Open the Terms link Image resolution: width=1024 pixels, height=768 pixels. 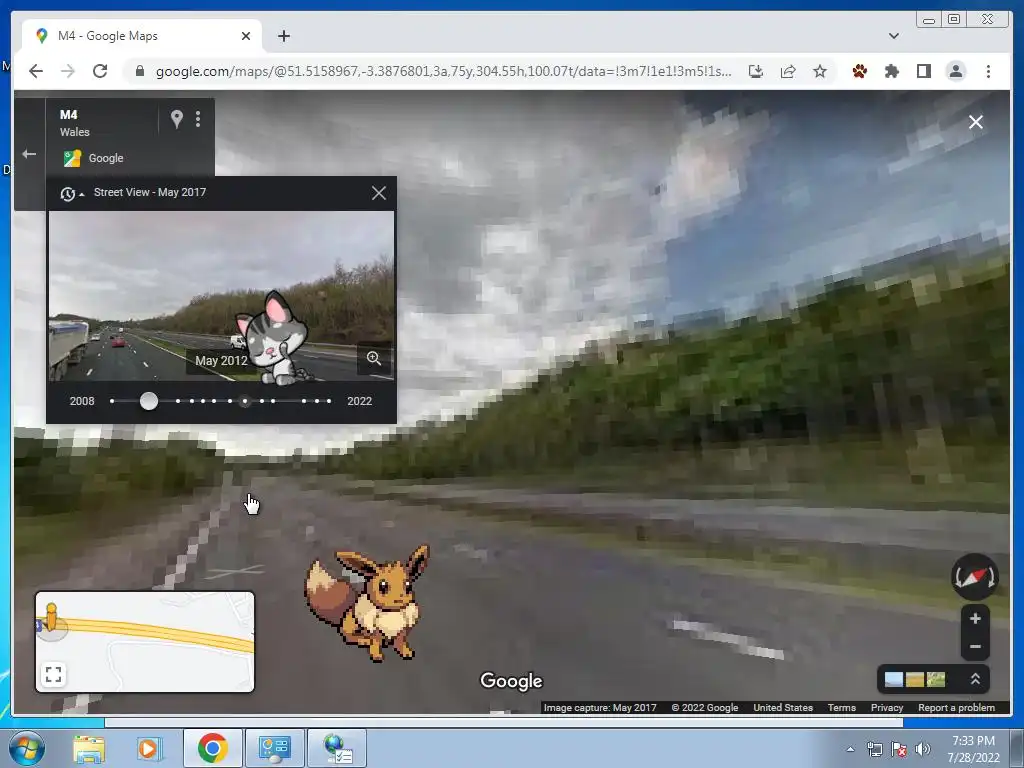coord(841,707)
